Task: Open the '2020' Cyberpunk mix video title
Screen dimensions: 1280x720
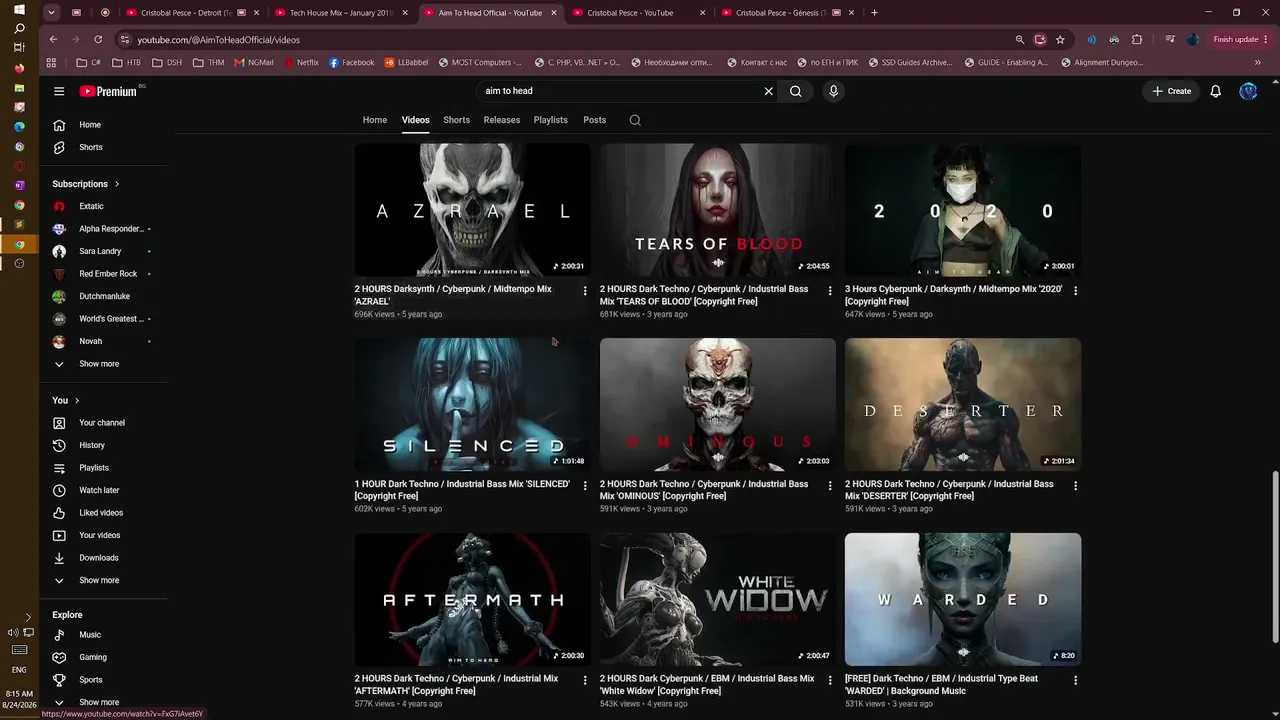Action: [x=954, y=295]
